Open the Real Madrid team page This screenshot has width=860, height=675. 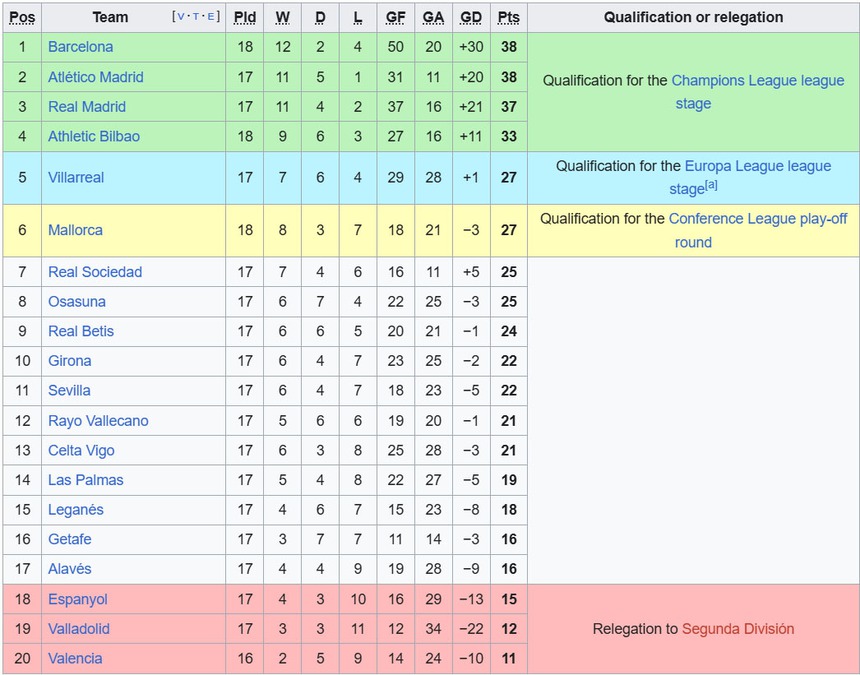coord(86,107)
